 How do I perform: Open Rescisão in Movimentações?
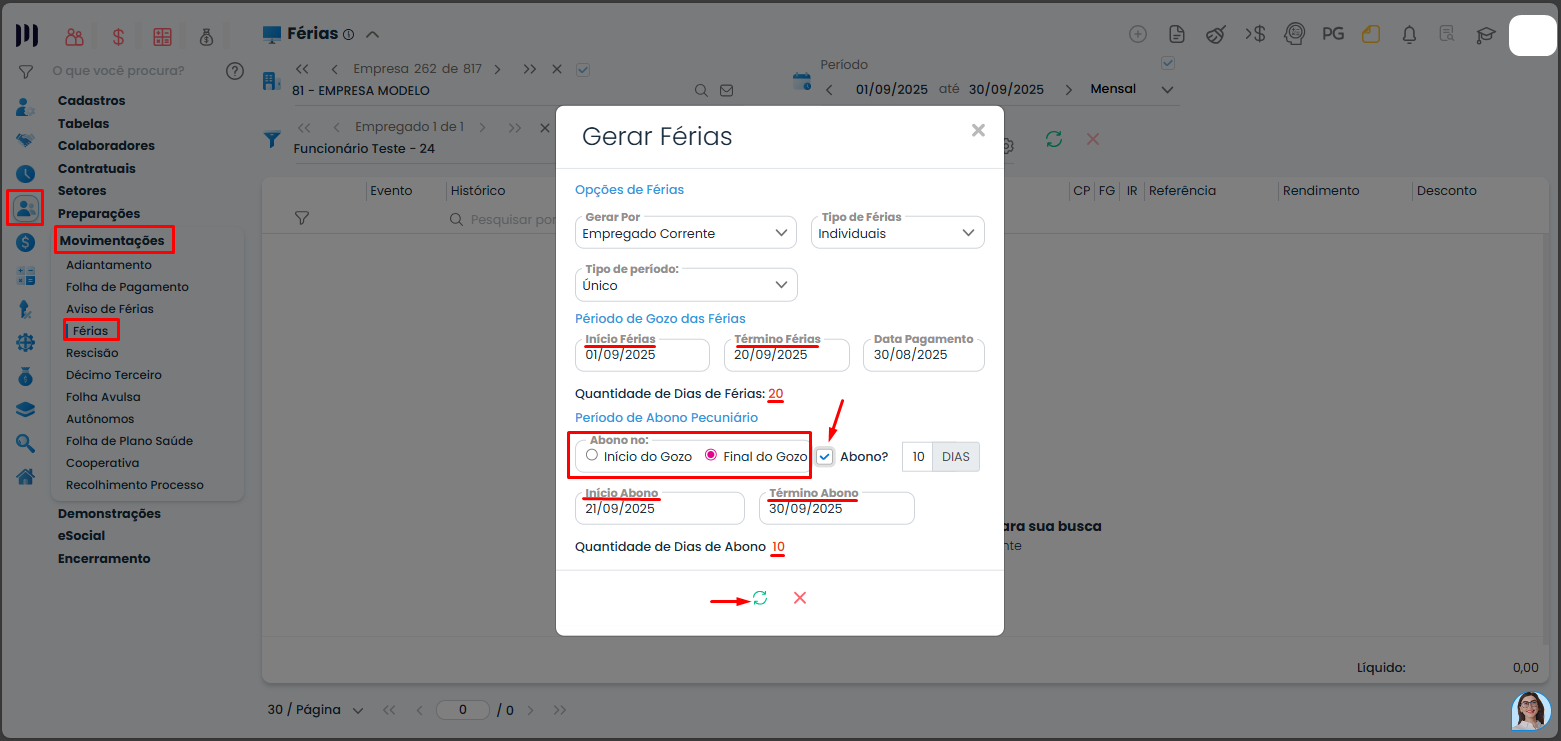pyautogui.click(x=92, y=353)
